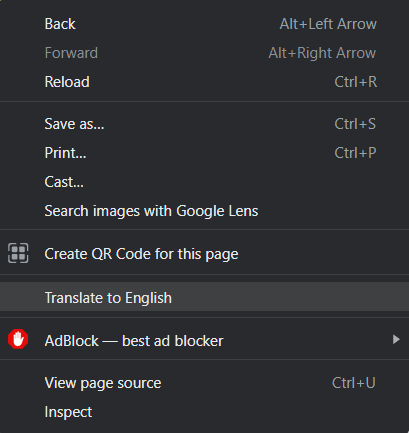Select the Print... menu entry
Image resolution: width=409 pixels, height=433 pixels.
click(204, 153)
